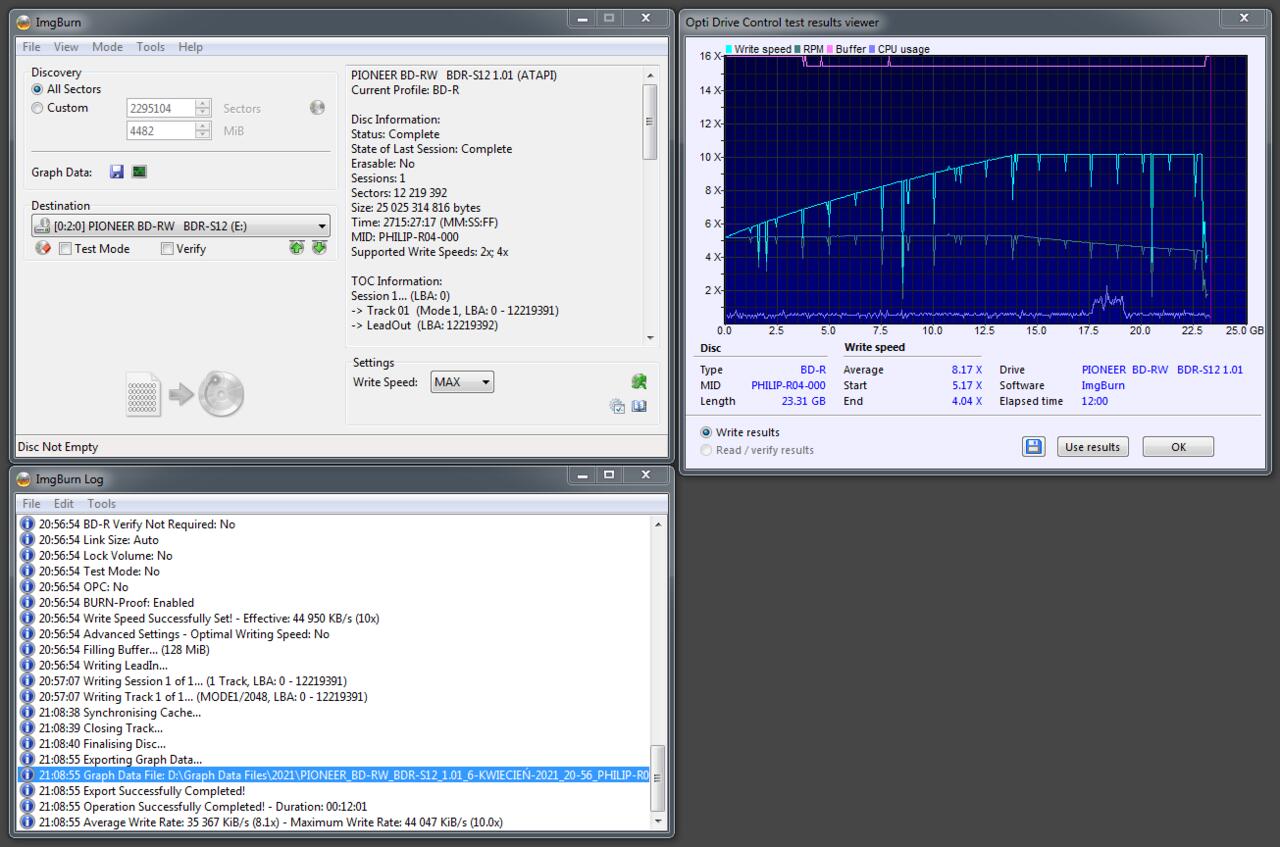Click the 'MID: PHILIP-R04-000' info line

point(405,237)
